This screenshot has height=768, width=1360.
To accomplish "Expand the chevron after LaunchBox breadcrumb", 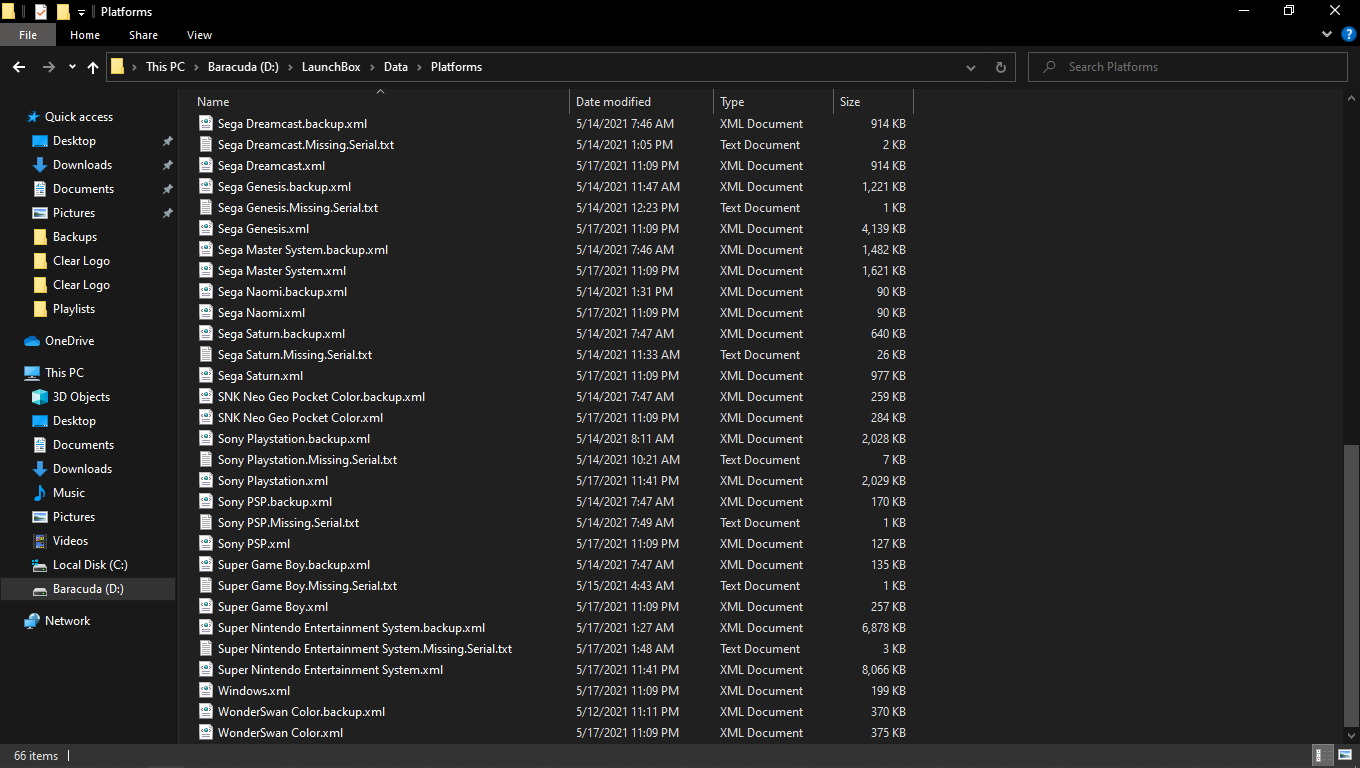I will pos(371,67).
